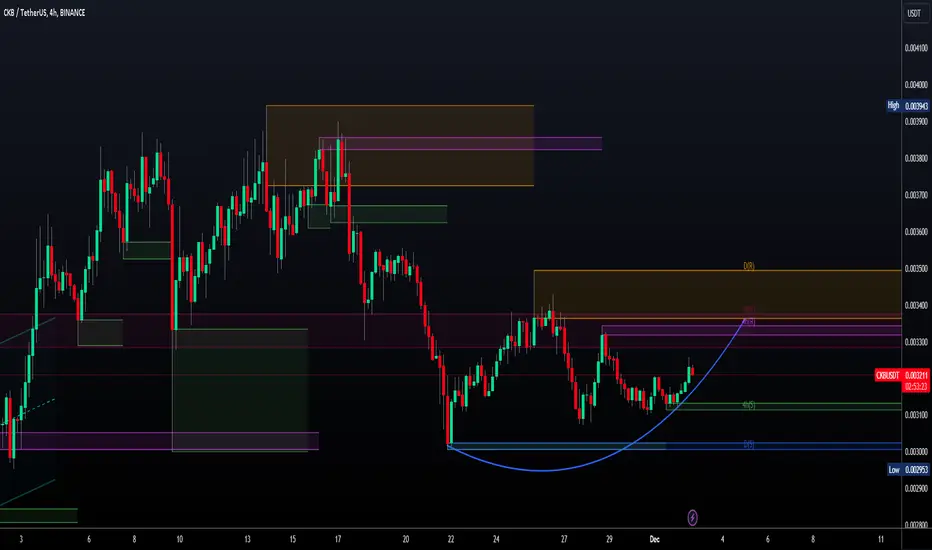
Task: Click date 3 on the time axis
Action: 21,539
